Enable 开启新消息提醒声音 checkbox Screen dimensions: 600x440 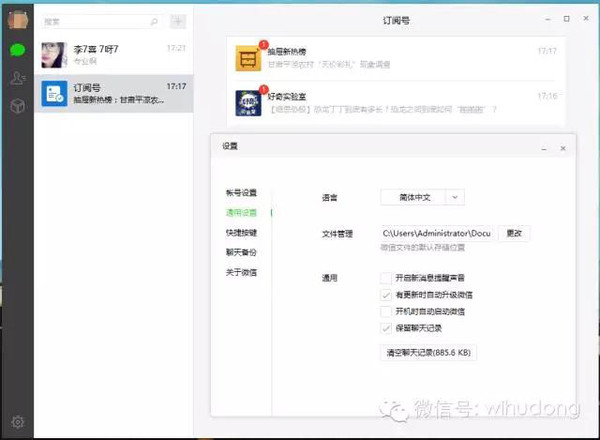pos(386,278)
